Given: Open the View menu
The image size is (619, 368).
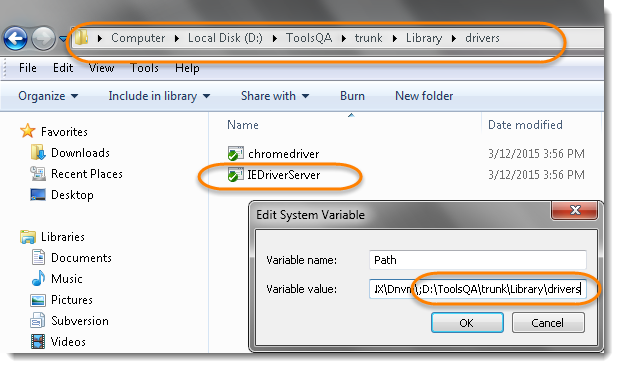Looking at the screenshot, I should coord(101,68).
